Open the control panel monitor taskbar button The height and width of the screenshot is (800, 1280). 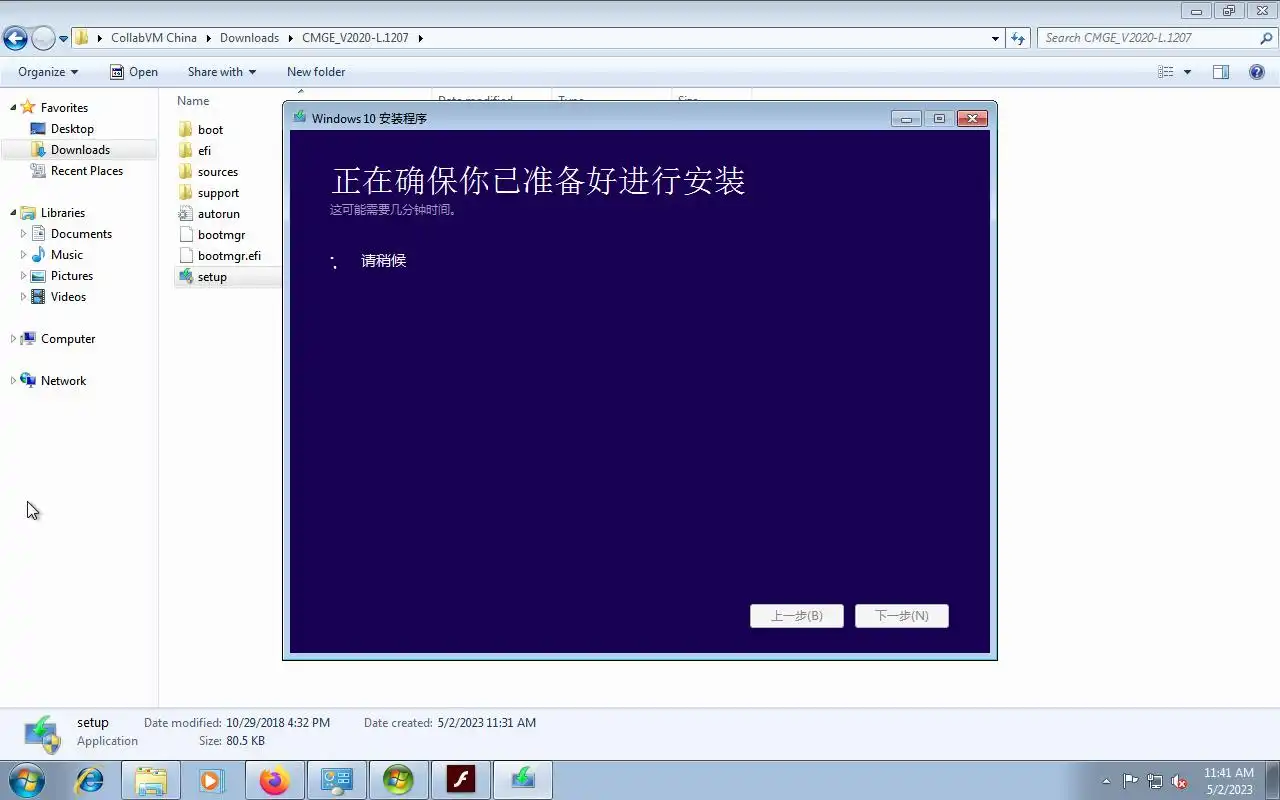336,780
